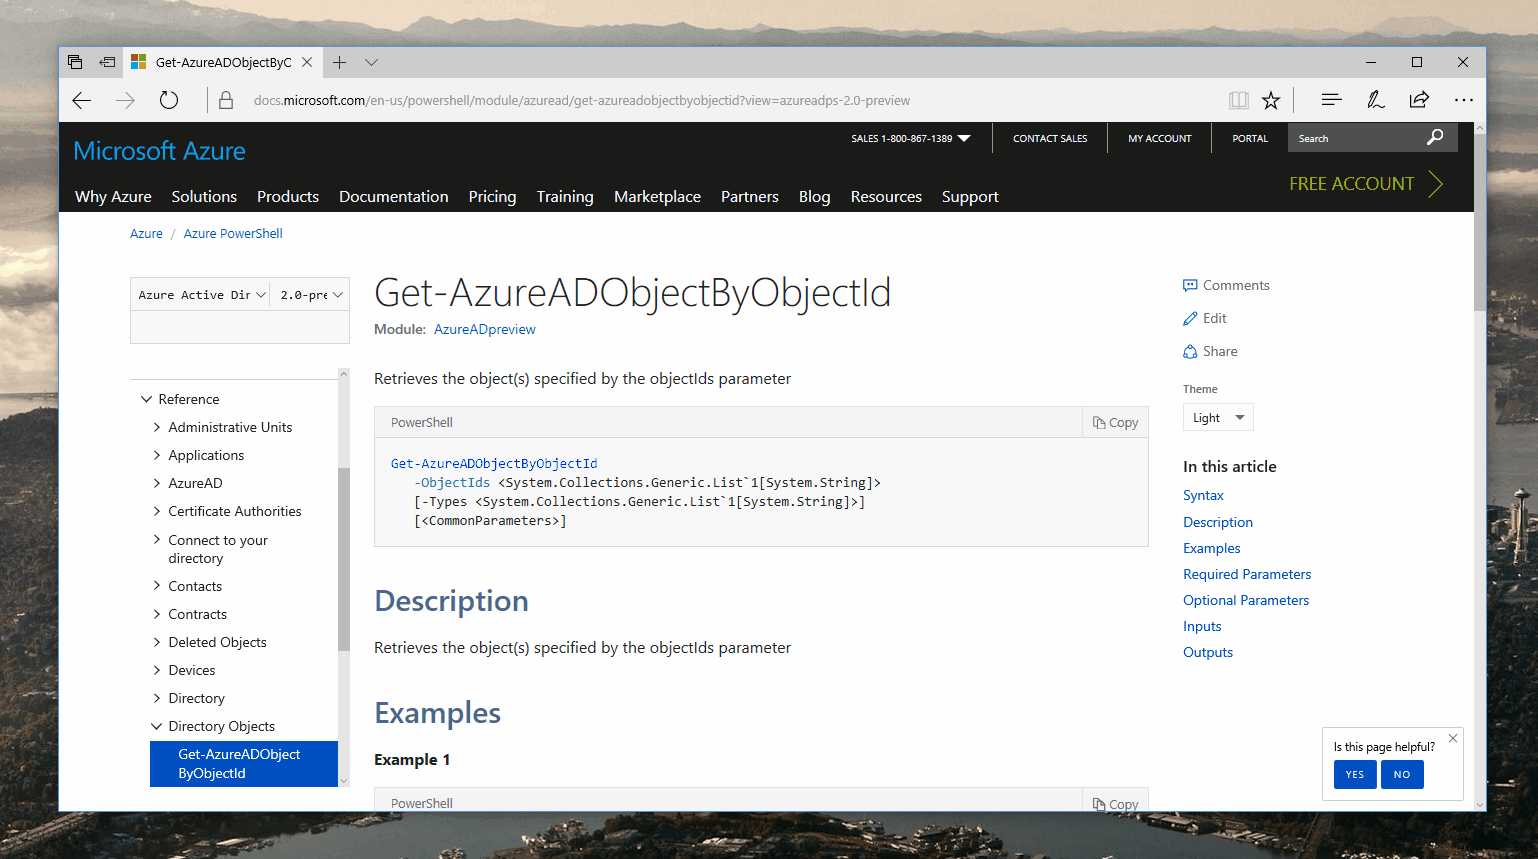Click YES on the page helpful prompt
Viewport: 1538px width, 859px height.
(1354, 774)
